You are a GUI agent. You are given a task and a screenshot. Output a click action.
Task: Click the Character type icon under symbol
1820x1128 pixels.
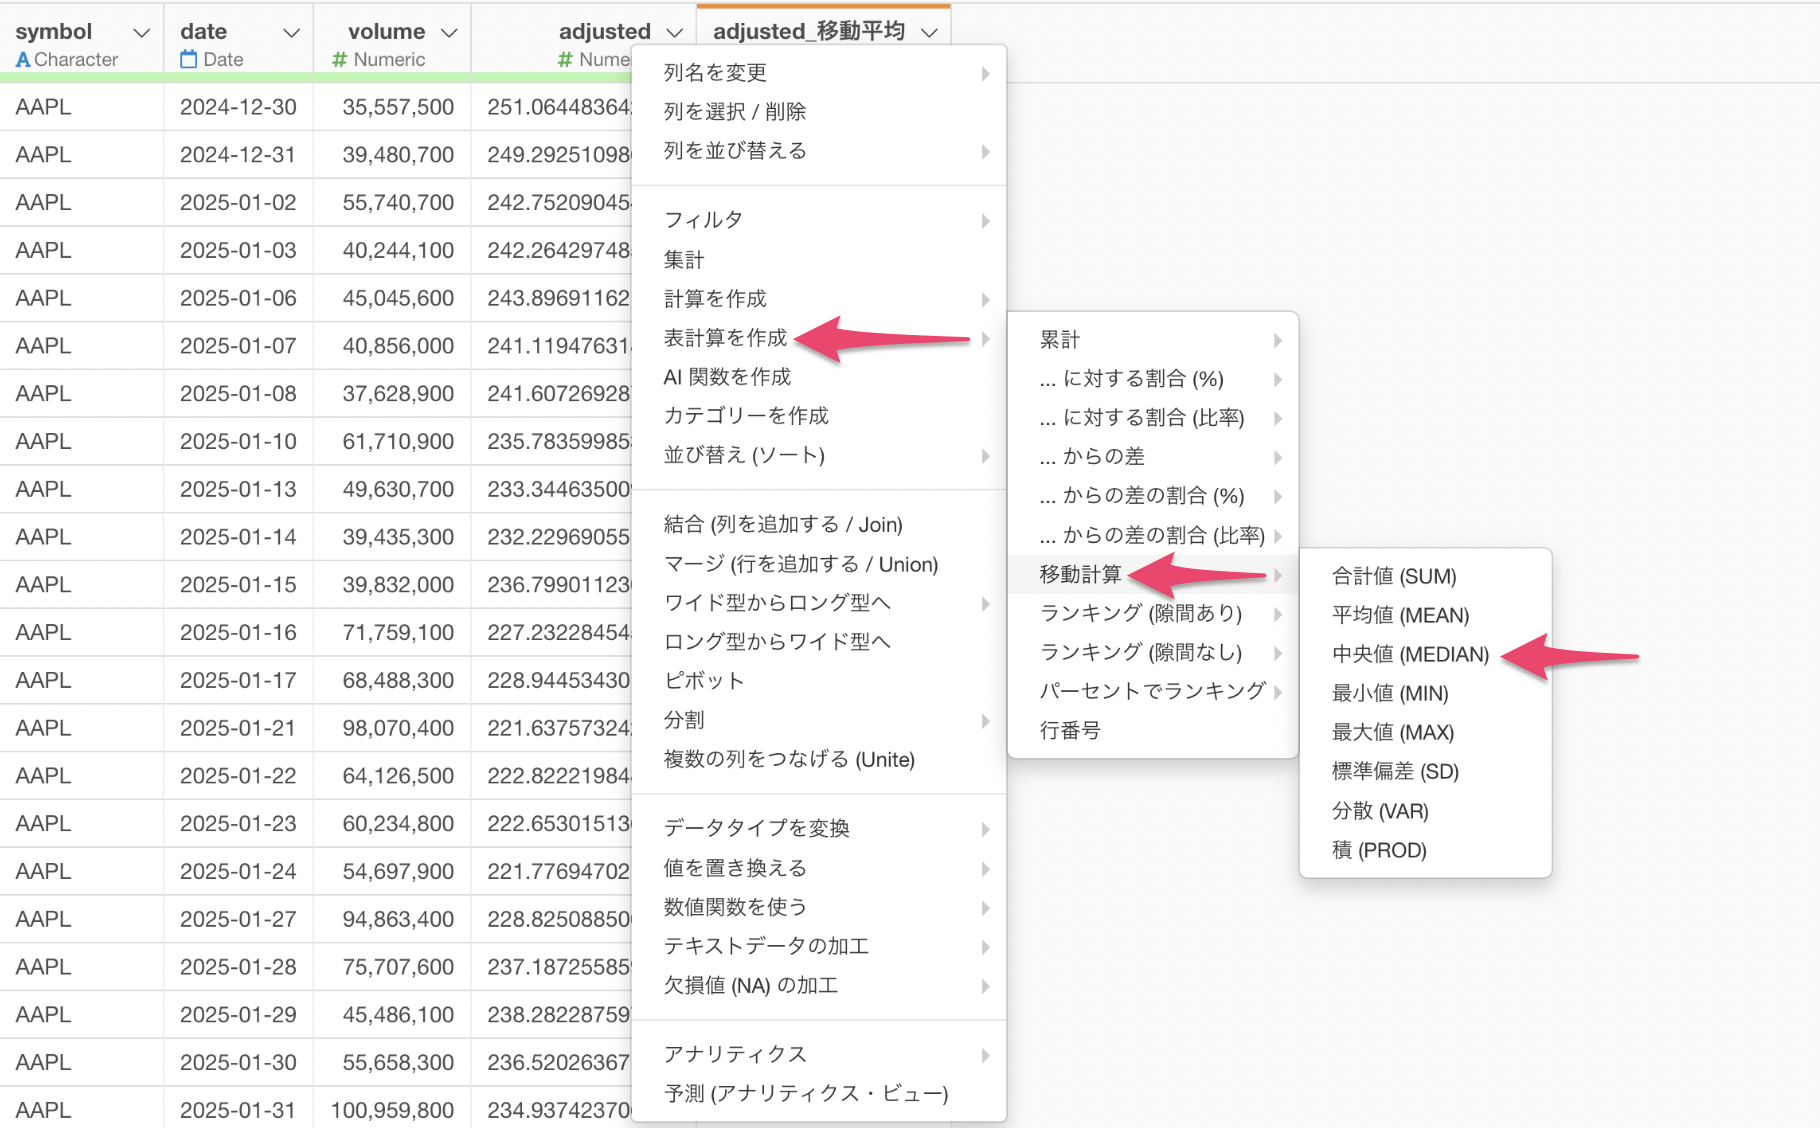(23, 60)
